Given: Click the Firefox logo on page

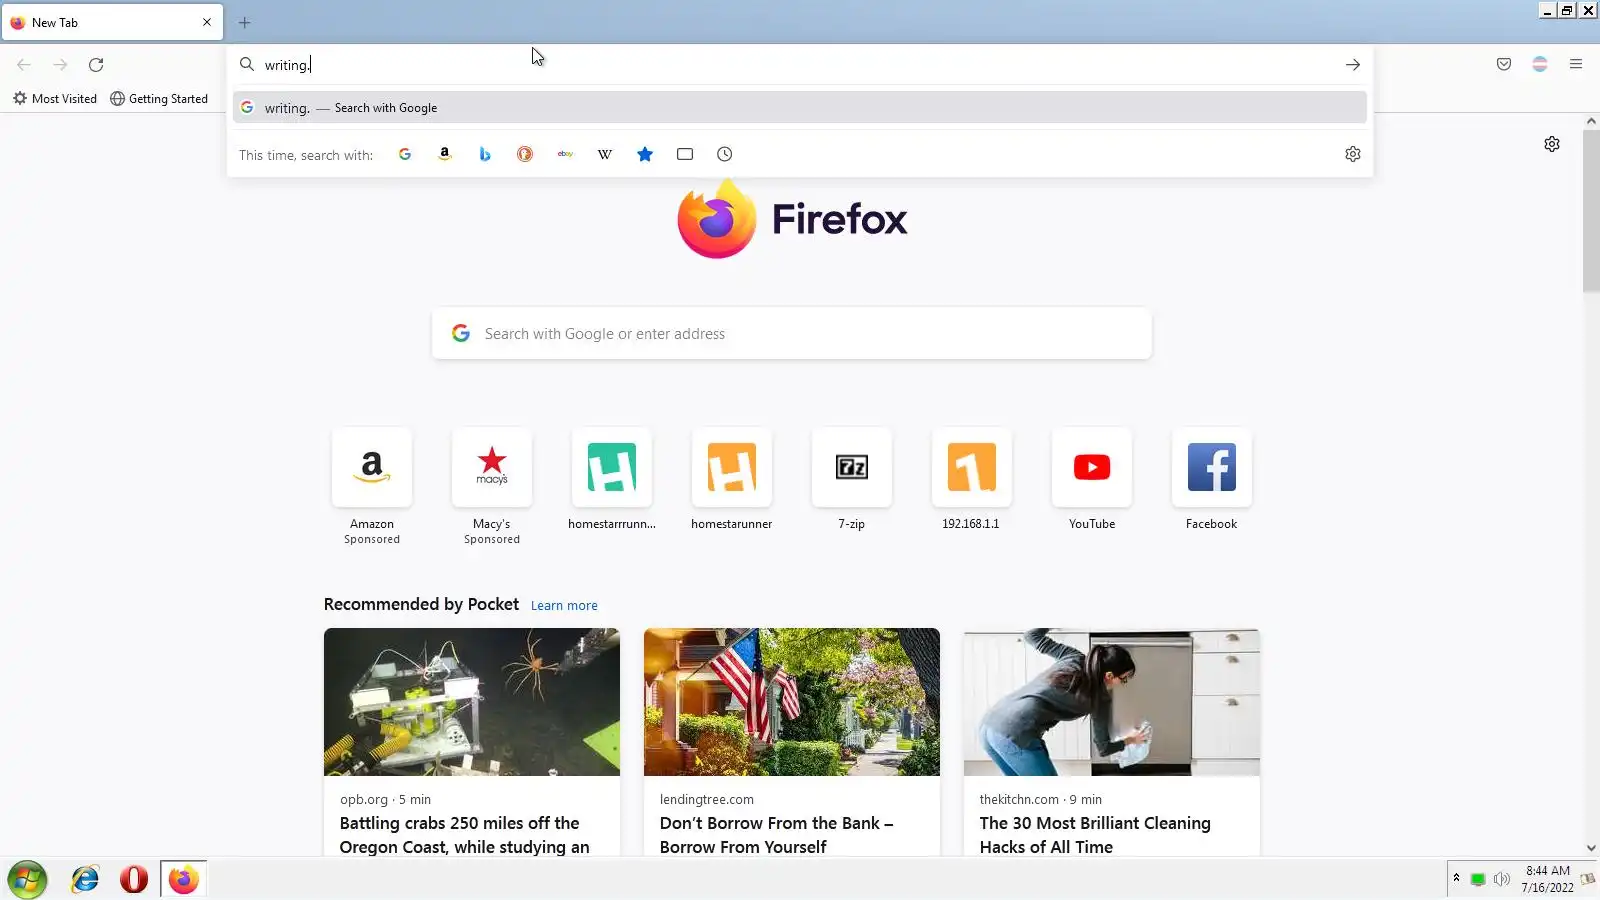Looking at the screenshot, I should pos(792,219).
